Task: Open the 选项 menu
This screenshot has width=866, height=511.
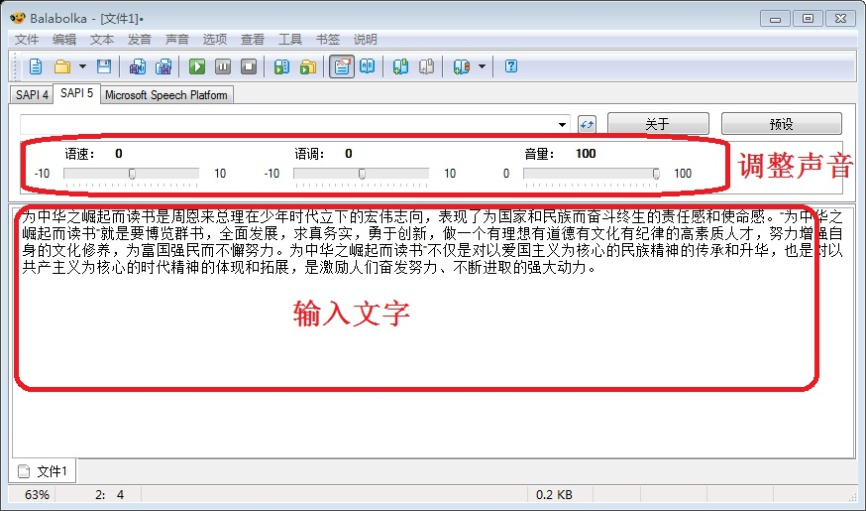Action: (214, 39)
